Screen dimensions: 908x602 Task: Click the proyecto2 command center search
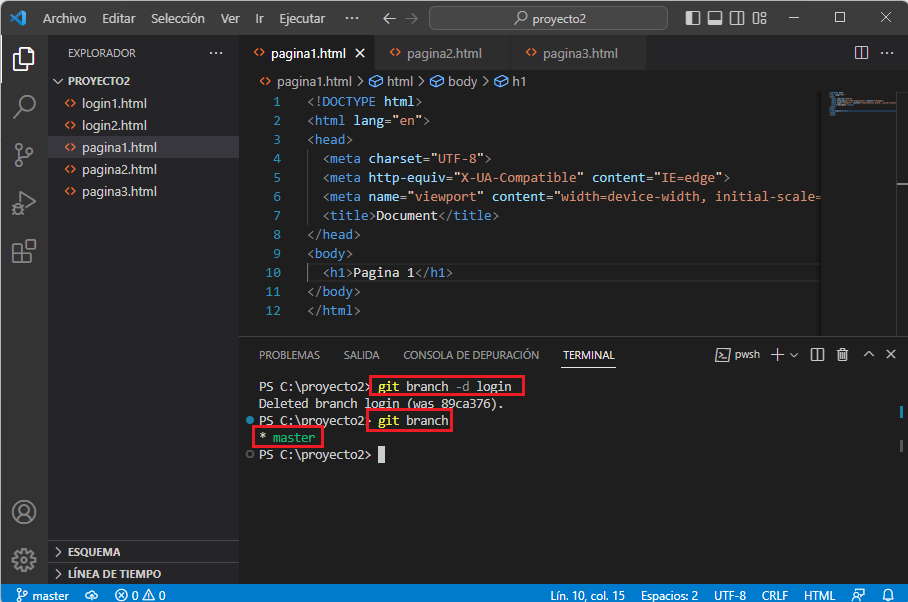pyautogui.click(x=548, y=19)
